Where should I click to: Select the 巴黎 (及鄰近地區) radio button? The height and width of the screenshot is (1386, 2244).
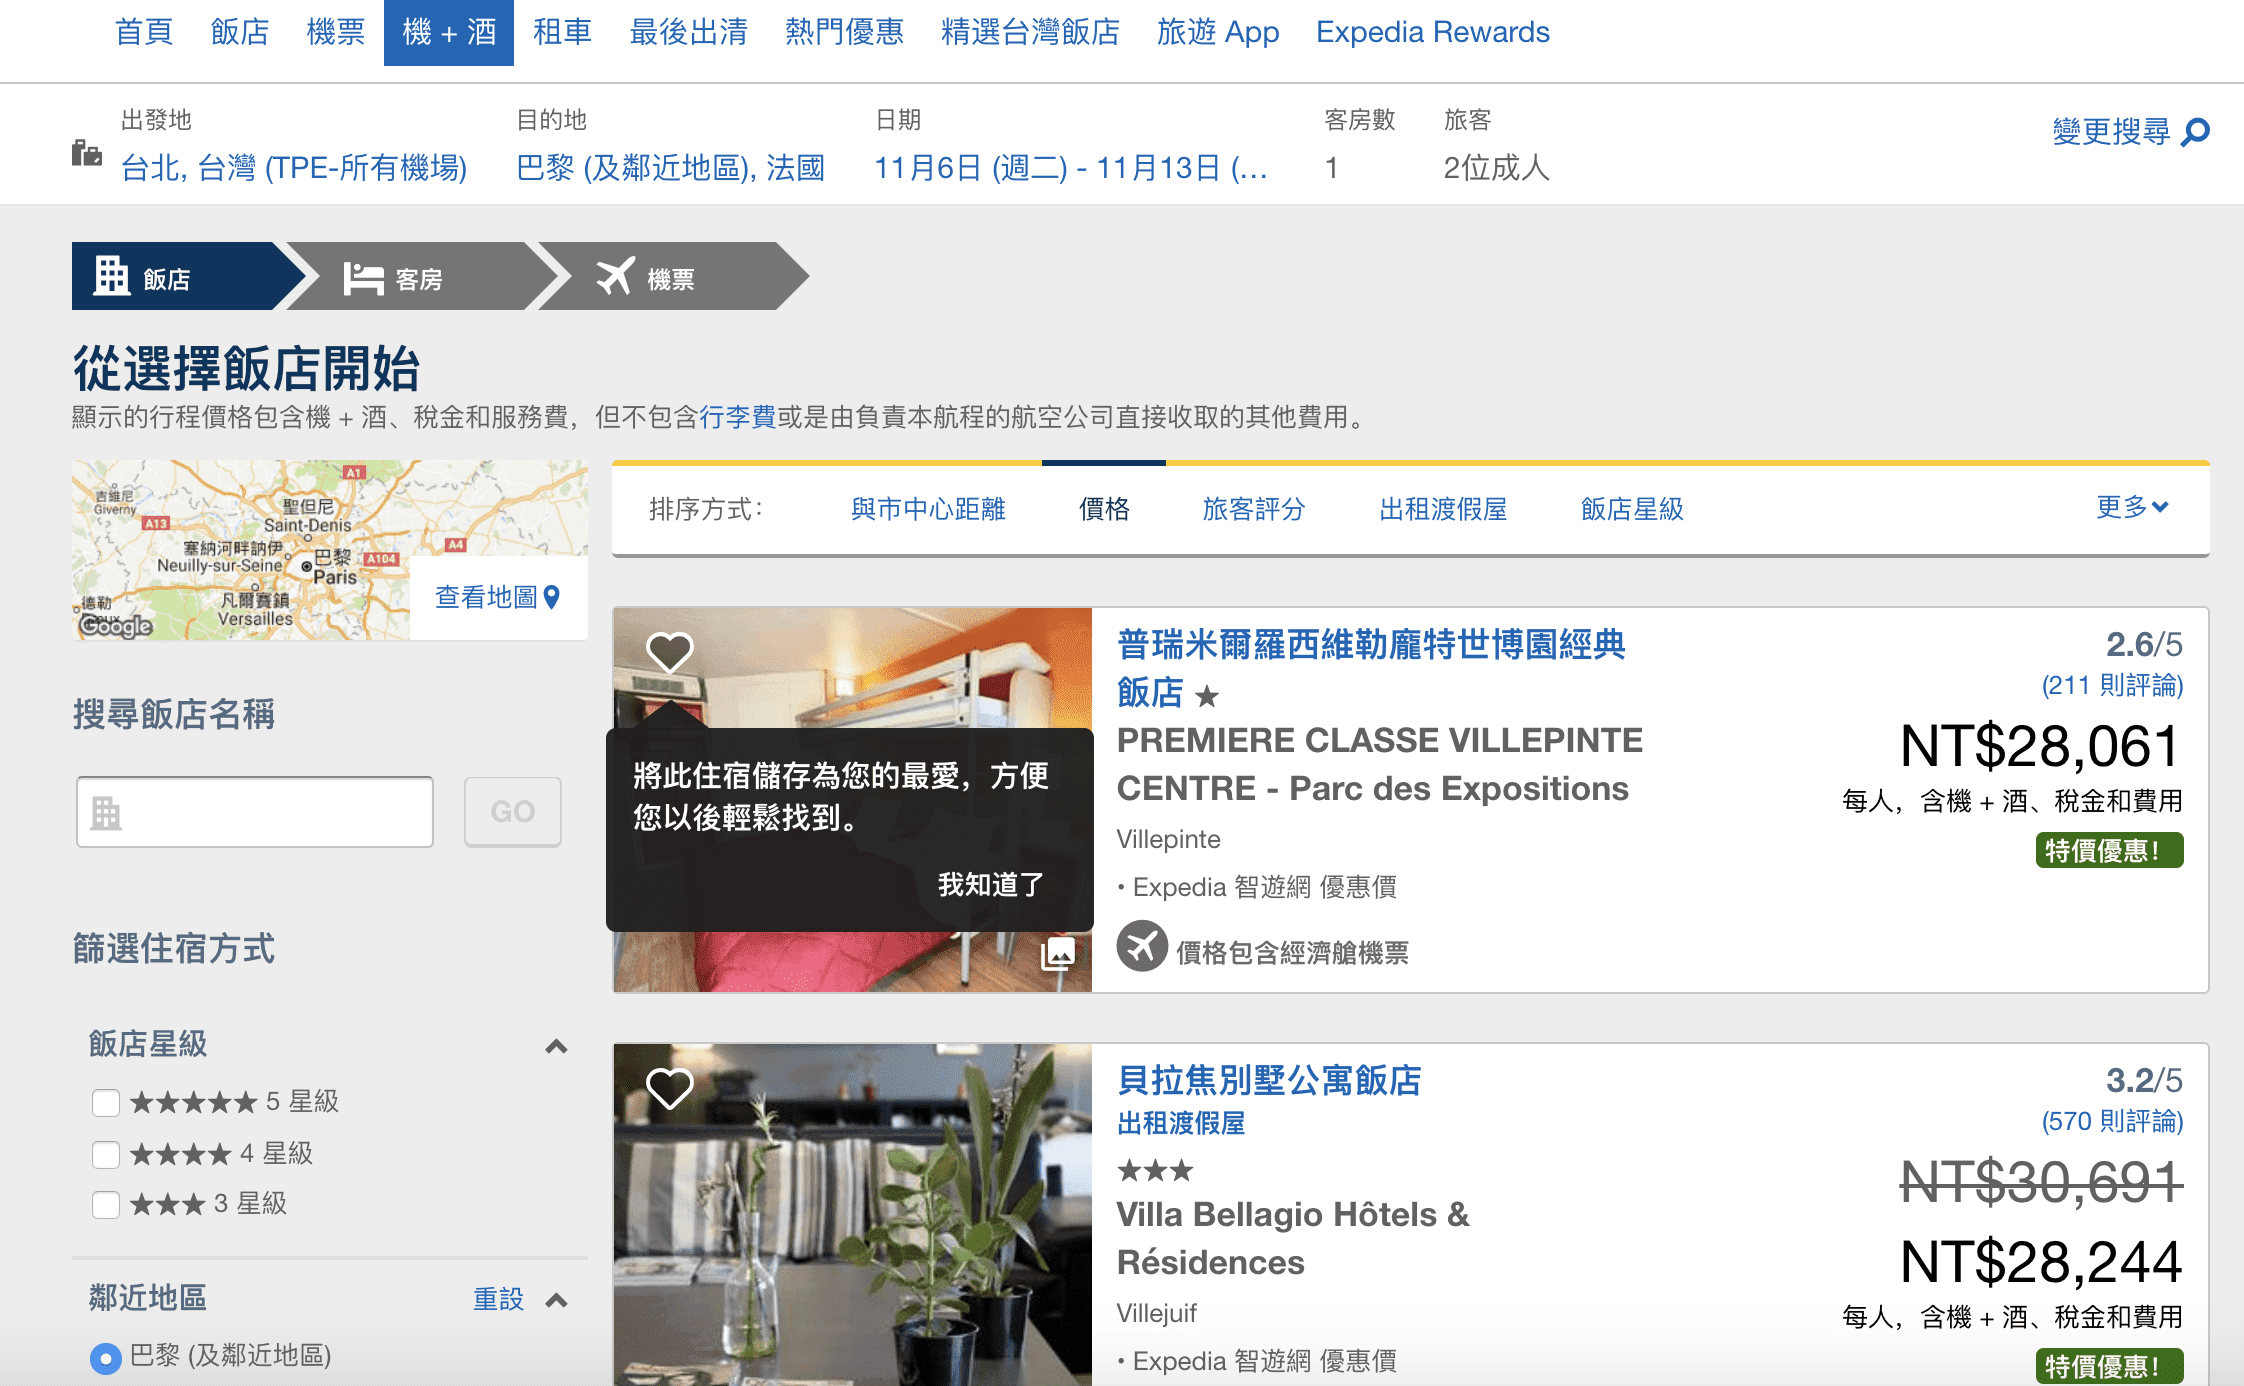(x=105, y=1358)
